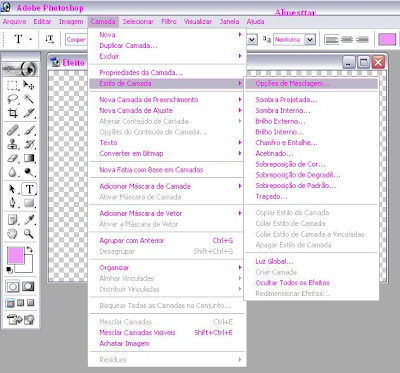
Task: Select the Dodge tool
Action: point(29,172)
